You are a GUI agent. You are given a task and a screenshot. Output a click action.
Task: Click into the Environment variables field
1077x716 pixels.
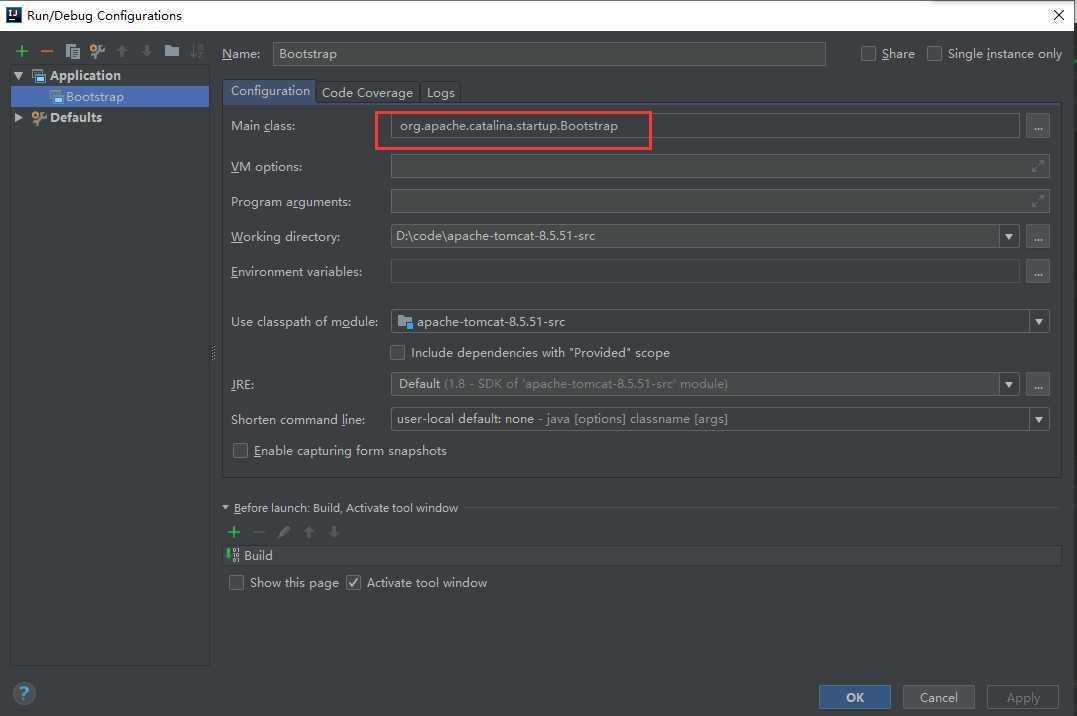tap(705, 271)
